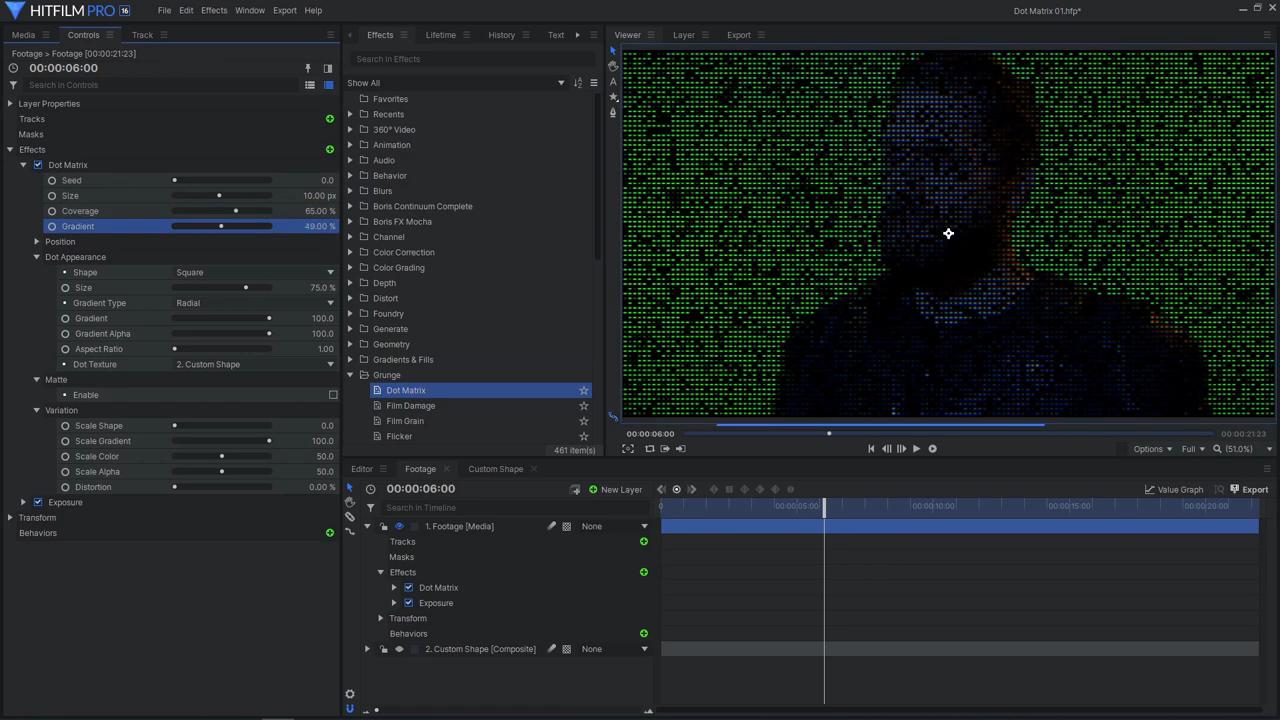Open Gradient Type dropdown set to Radial

coord(255,303)
